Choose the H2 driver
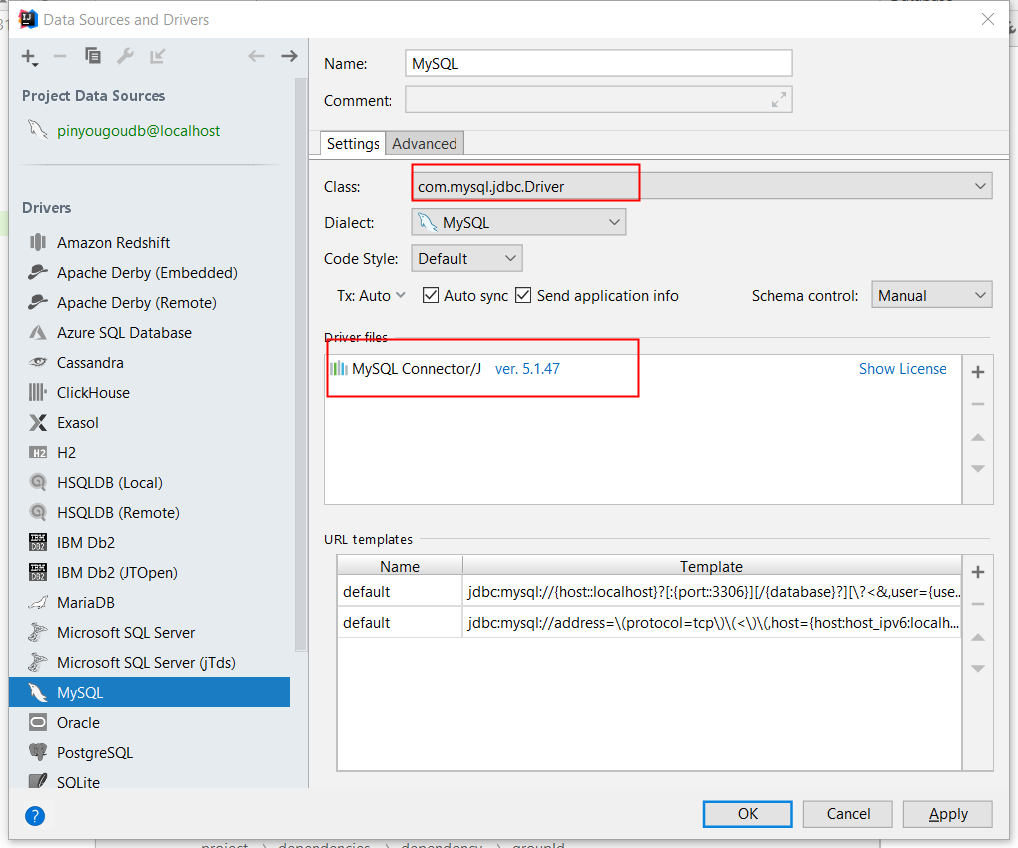 click(149, 453)
